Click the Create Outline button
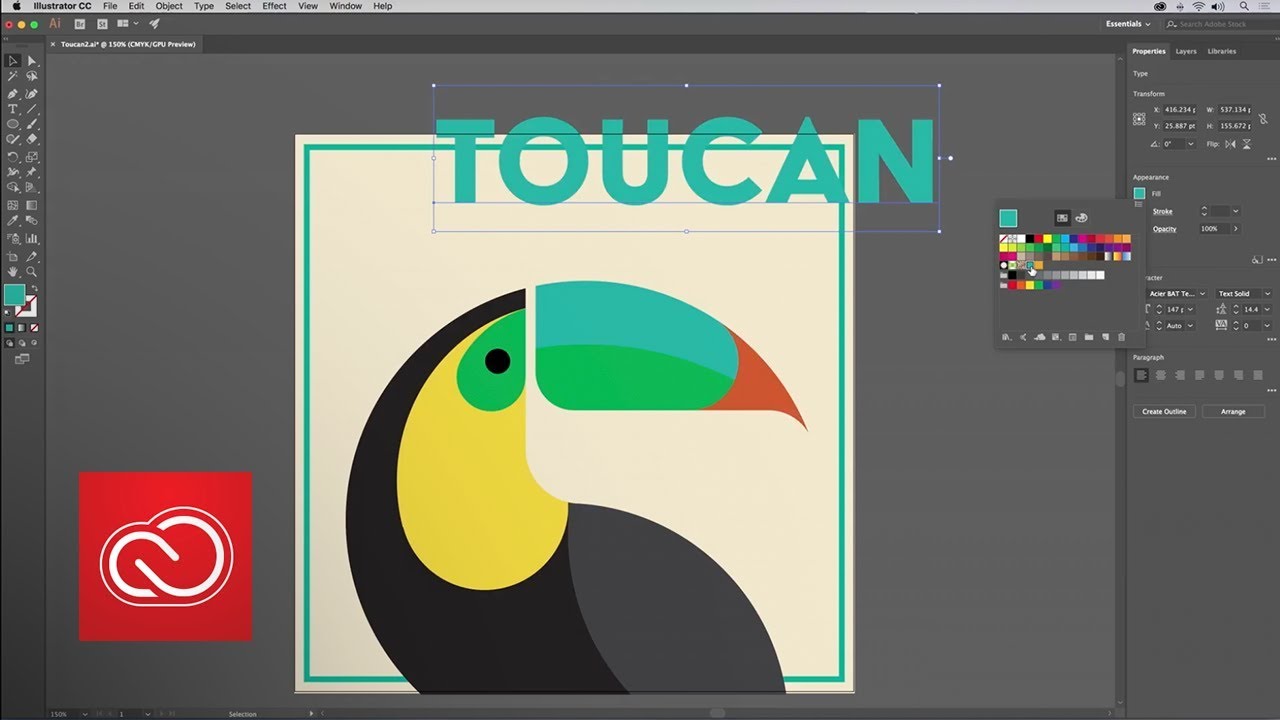The width and height of the screenshot is (1280, 720). (x=1164, y=412)
